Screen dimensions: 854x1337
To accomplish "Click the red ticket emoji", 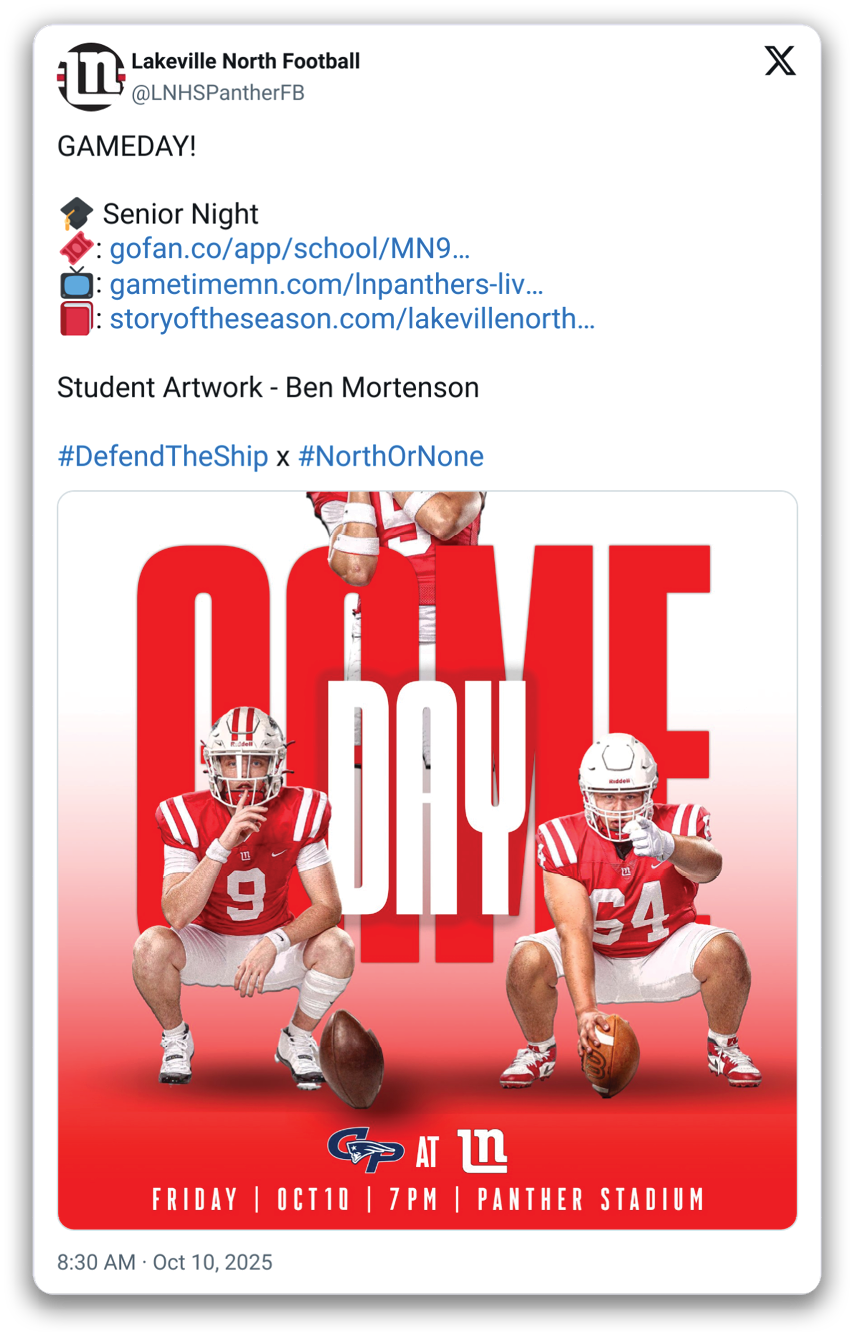I will click(76, 249).
